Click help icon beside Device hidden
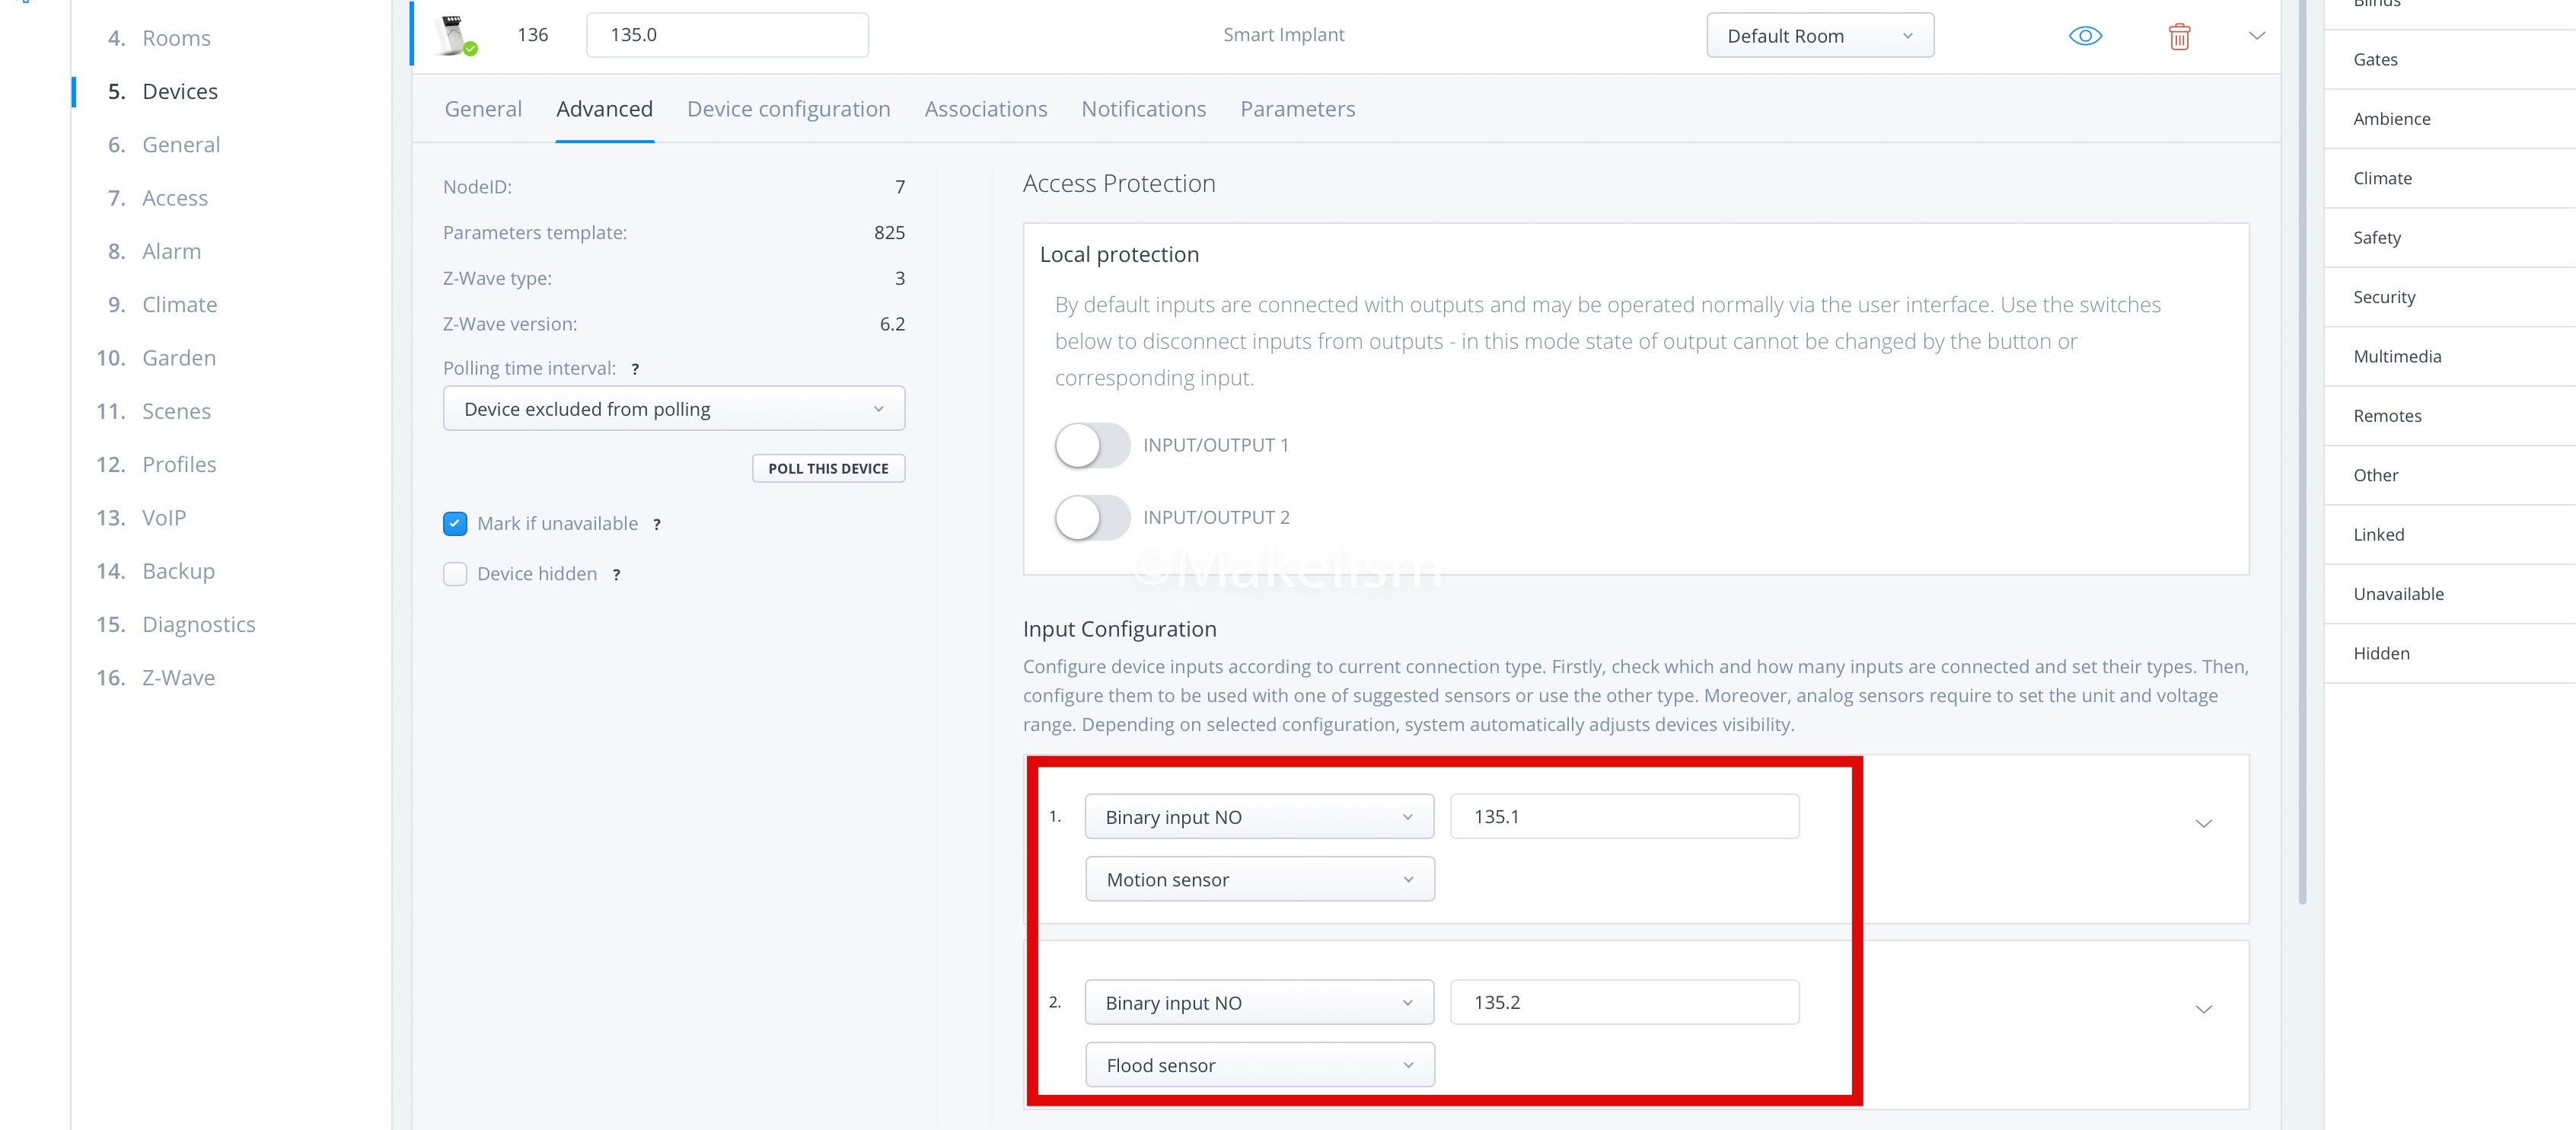The height and width of the screenshot is (1130, 2576). click(617, 574)
